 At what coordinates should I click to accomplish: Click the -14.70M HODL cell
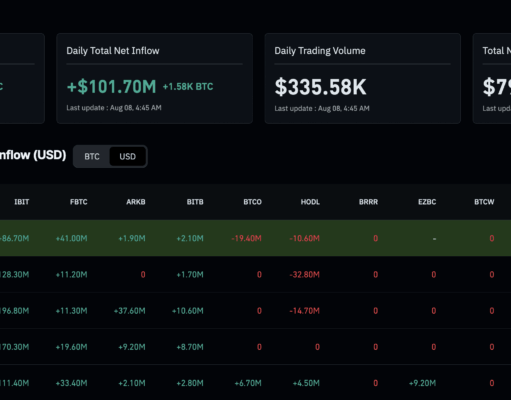(304, 311)
